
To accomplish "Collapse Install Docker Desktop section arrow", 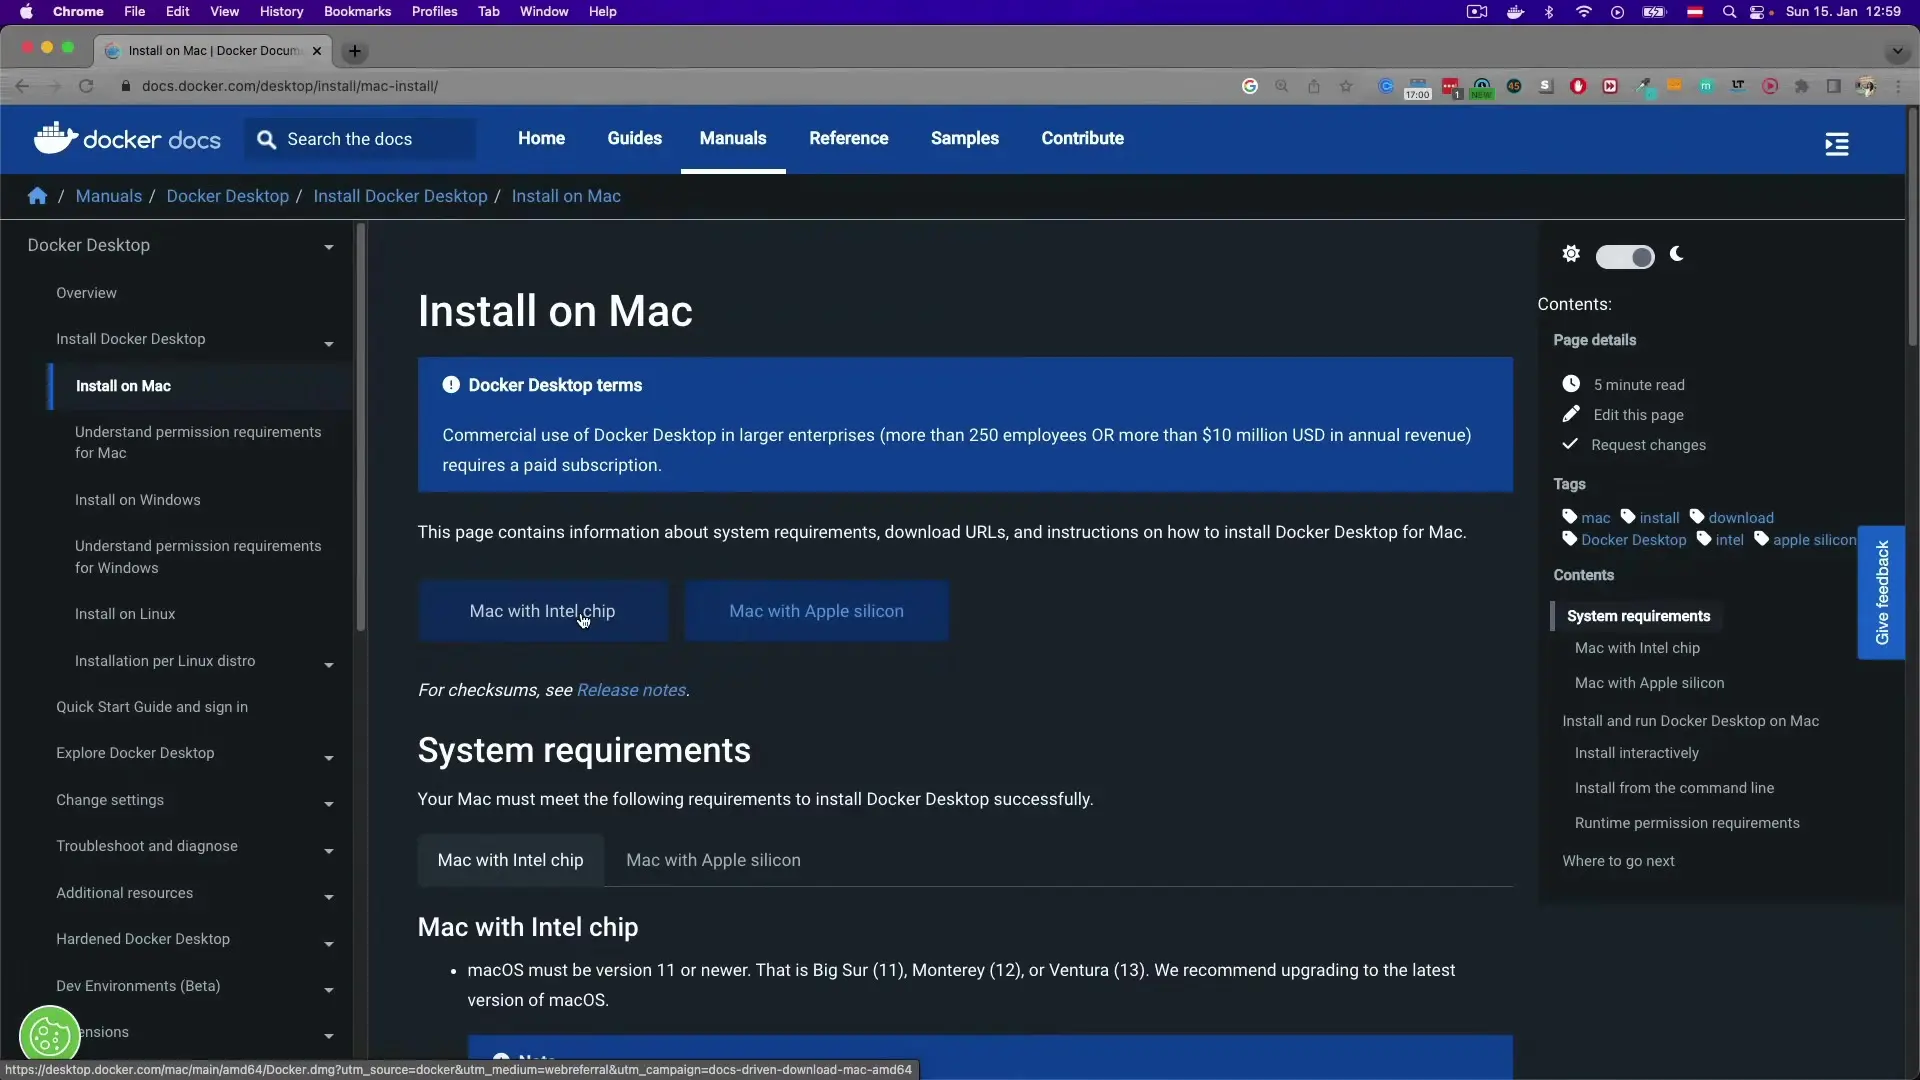I will tap(328, 344).
